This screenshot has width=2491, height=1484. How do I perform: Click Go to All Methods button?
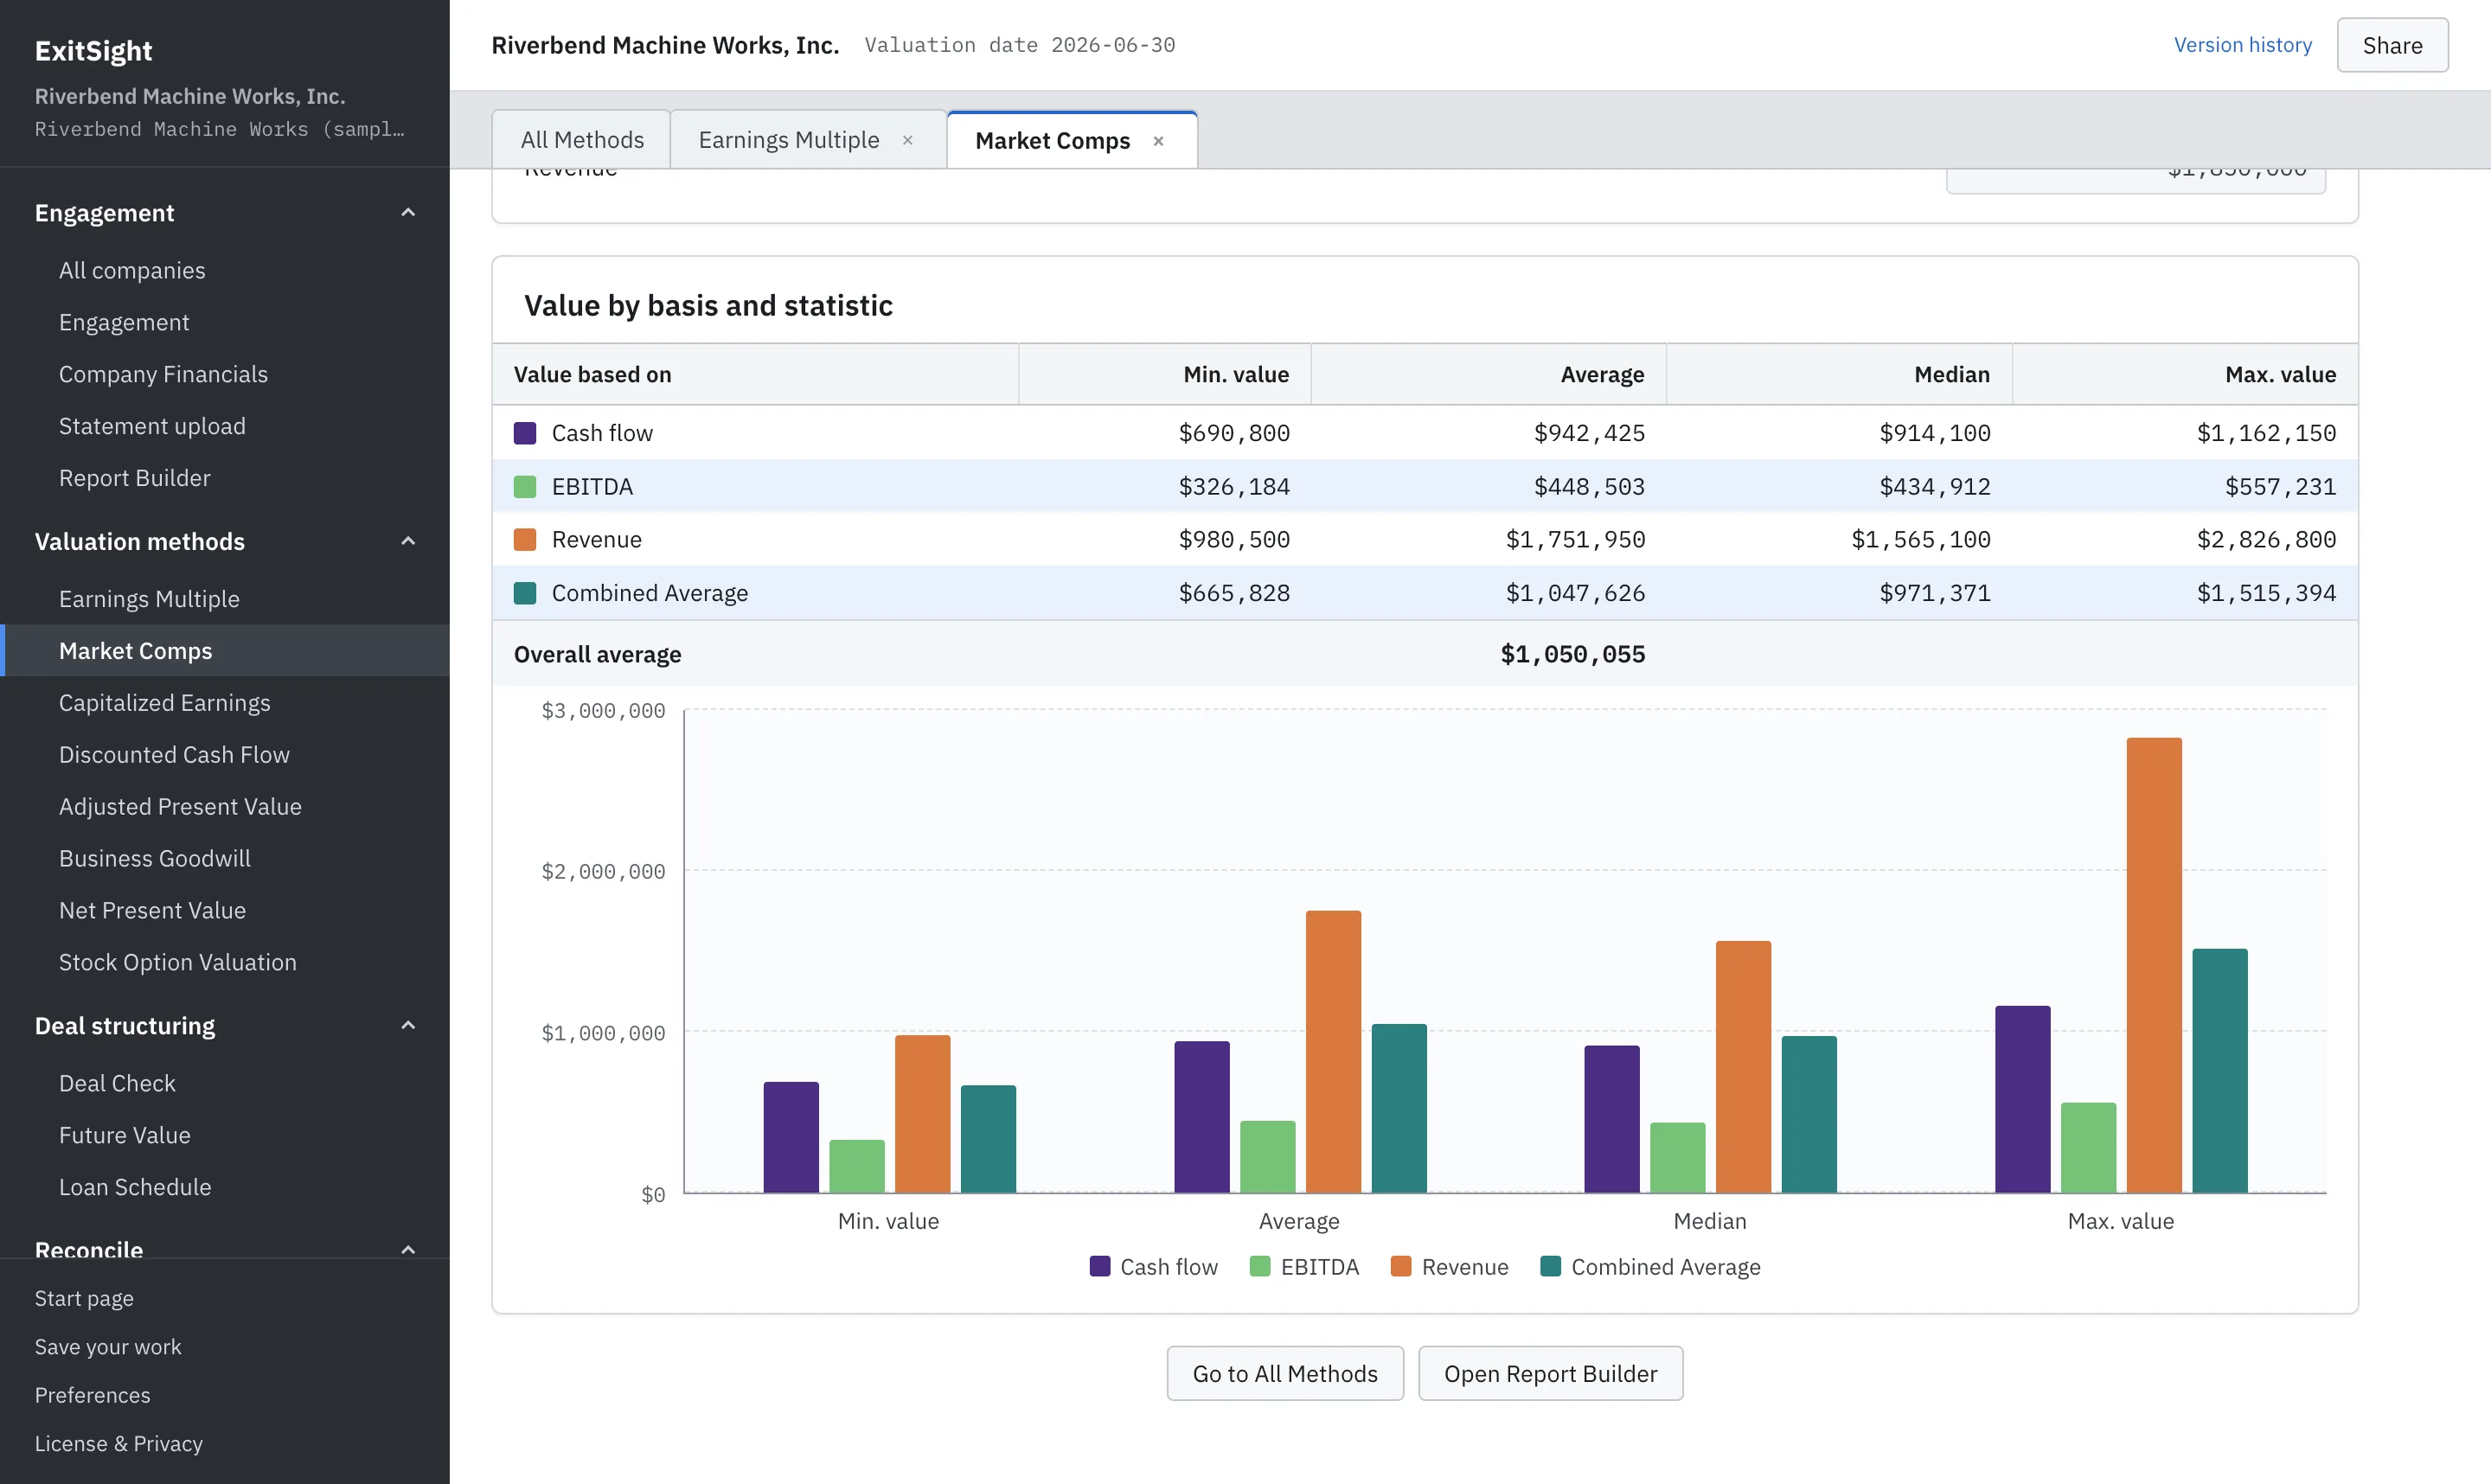tap(1285, 1373)
